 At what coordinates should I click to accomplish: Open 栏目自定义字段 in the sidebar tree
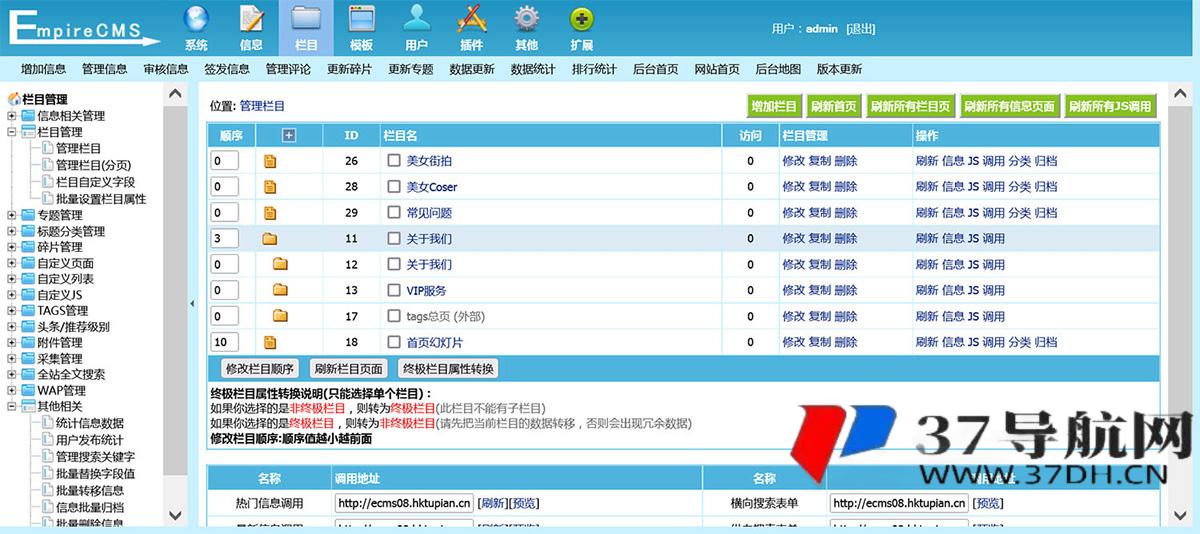95,182
